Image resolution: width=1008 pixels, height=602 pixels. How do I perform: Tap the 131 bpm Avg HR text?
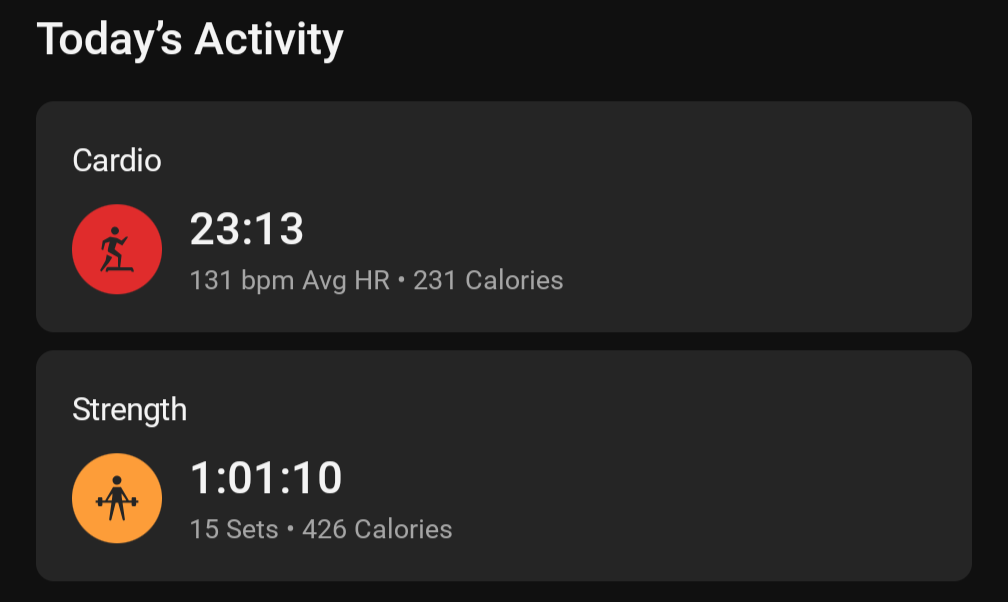click(x=290, y=281)
